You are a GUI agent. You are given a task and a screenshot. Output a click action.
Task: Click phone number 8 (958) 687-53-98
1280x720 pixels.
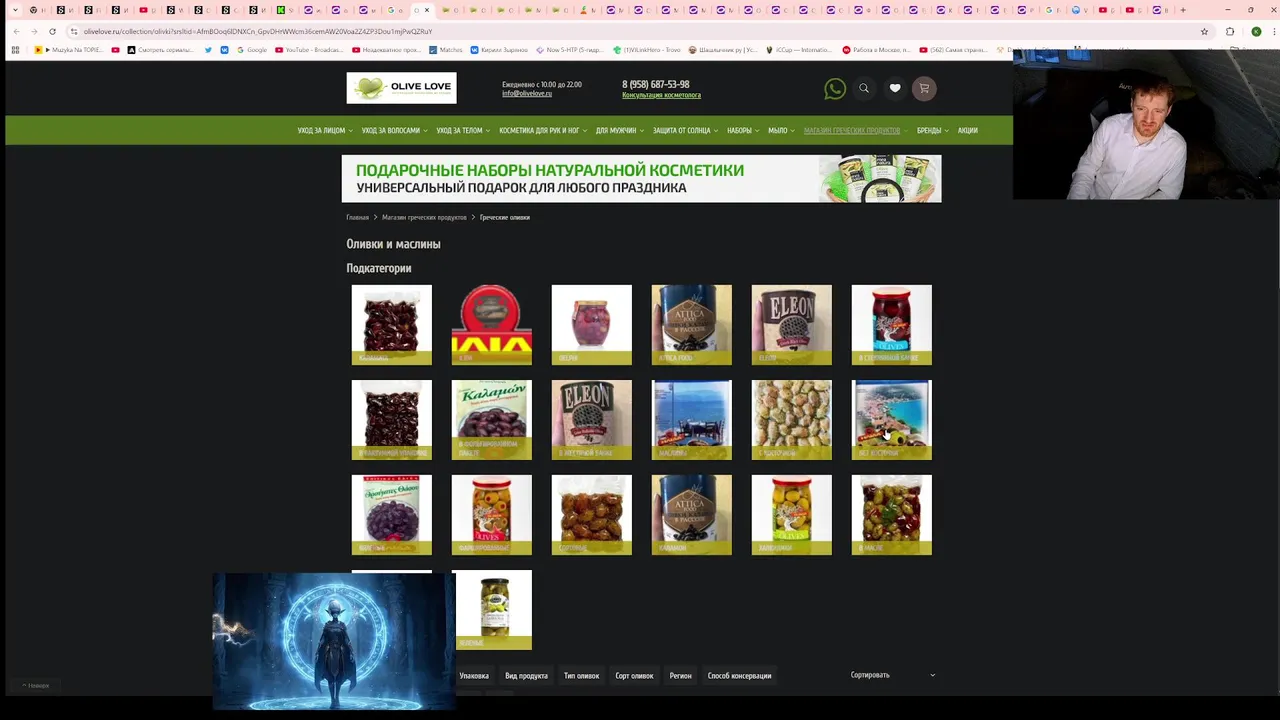(x=656, y=84)
